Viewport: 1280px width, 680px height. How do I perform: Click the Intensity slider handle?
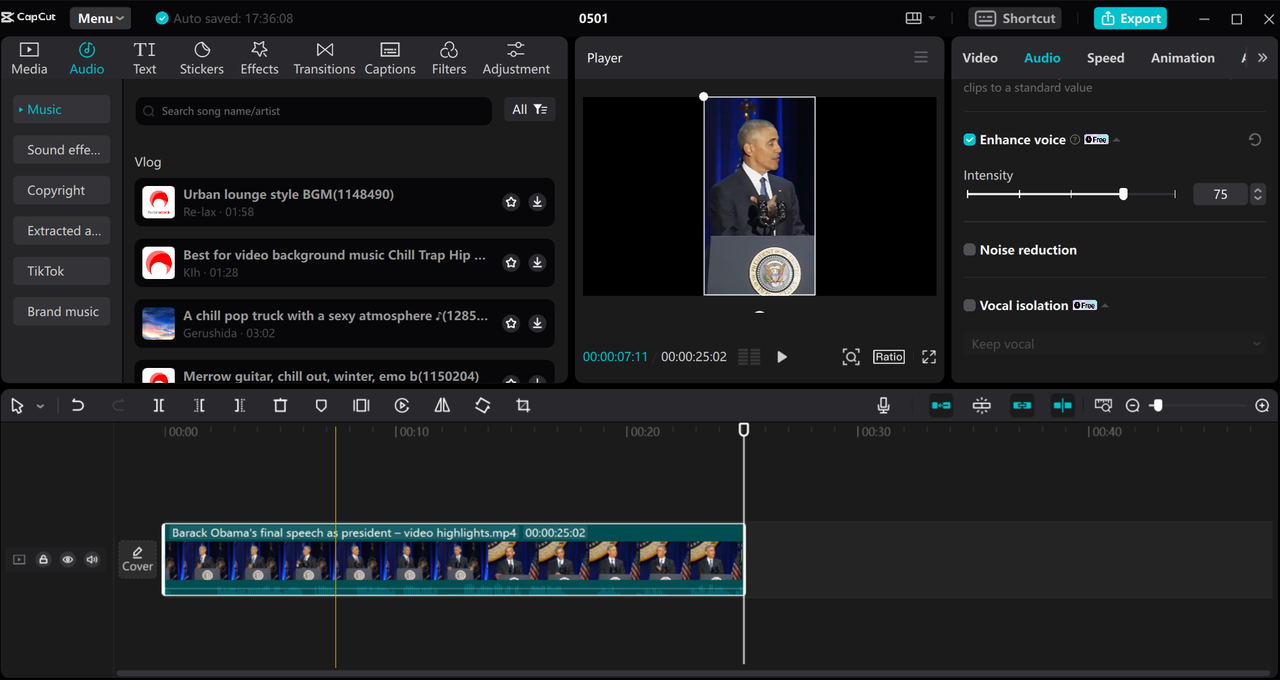coord(1123,194)
